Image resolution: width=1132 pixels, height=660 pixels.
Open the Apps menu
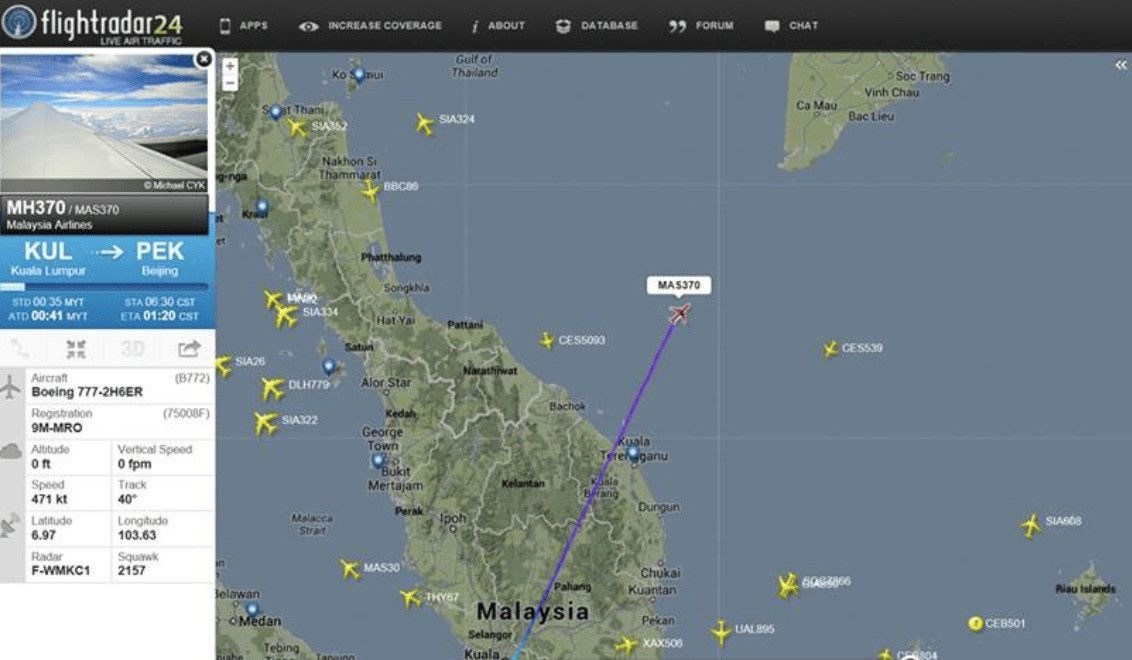243,26
